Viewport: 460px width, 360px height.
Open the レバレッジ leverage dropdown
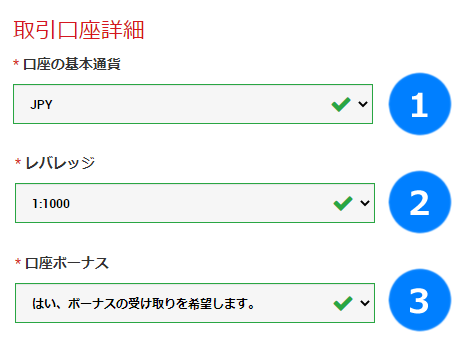coord(195,203)
